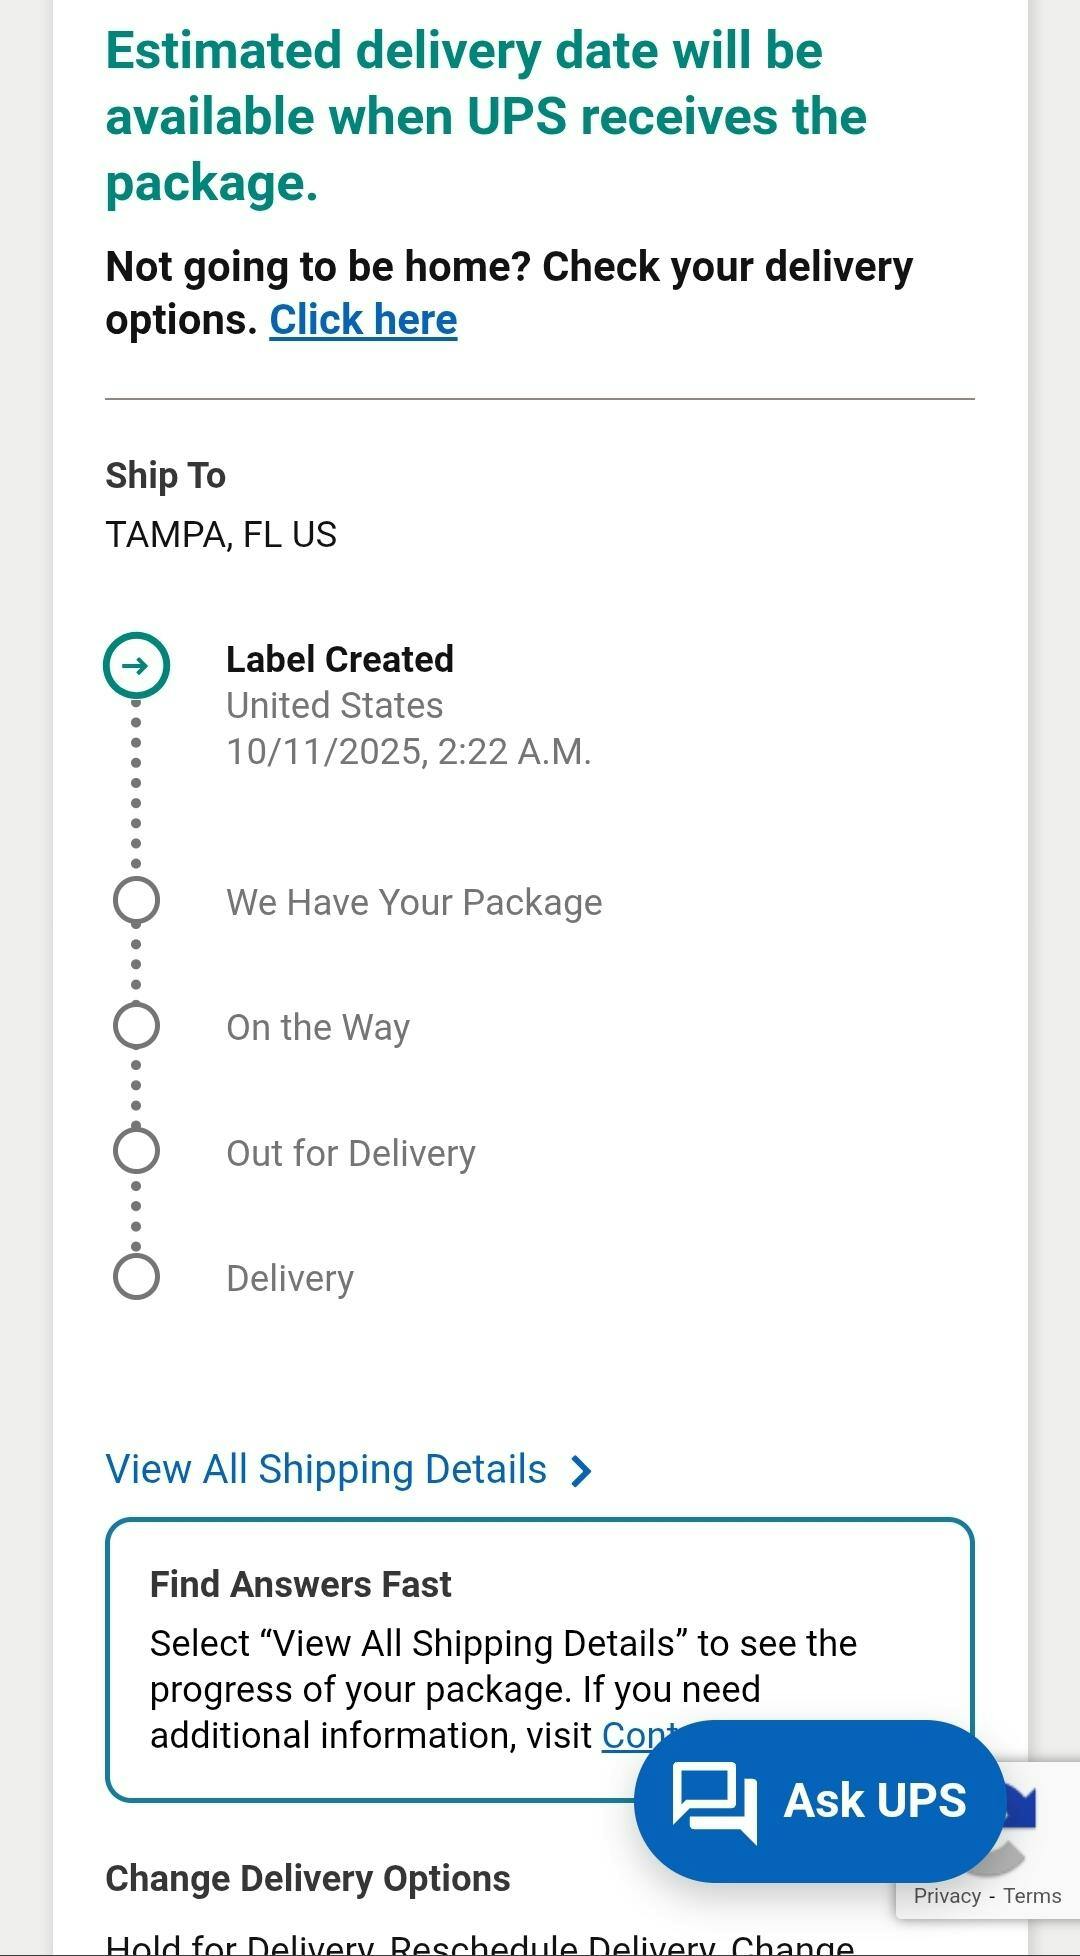Tap the Out for Delivery step label

(351, 1153)
